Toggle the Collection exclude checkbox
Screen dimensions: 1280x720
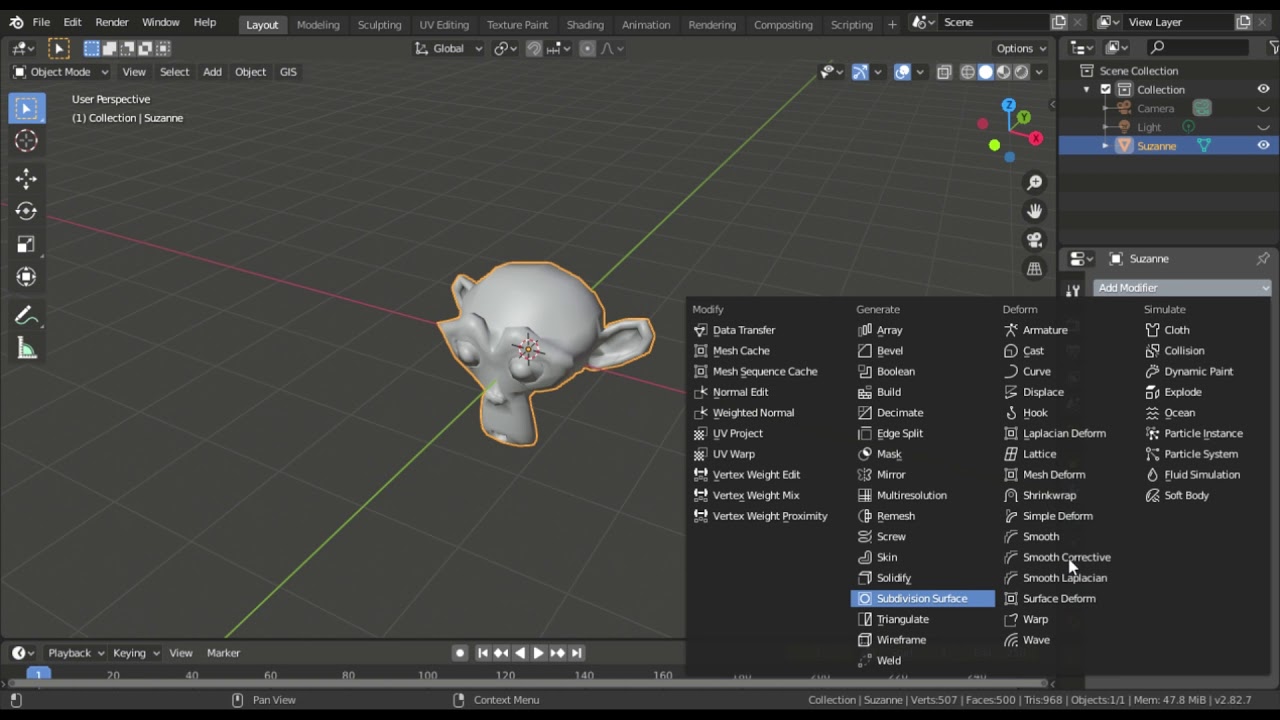(1106, 89)
